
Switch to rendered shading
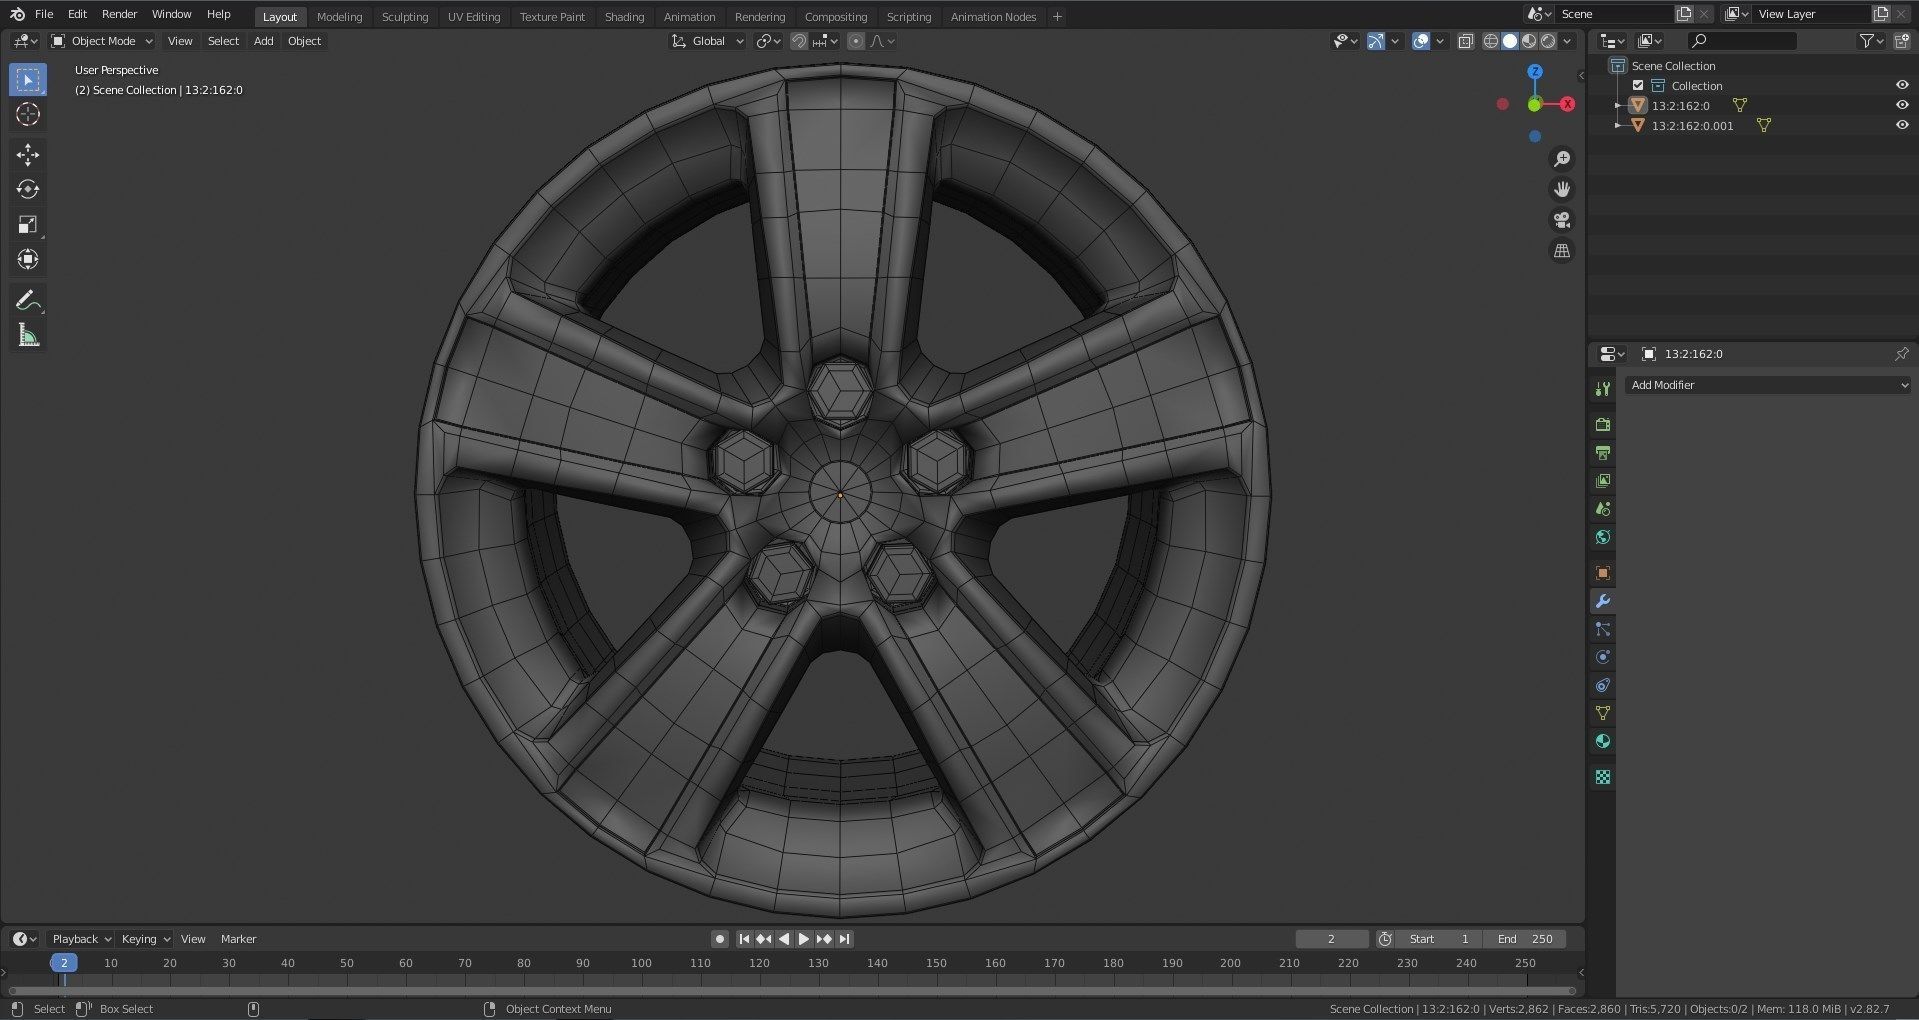coord(1548,41)
